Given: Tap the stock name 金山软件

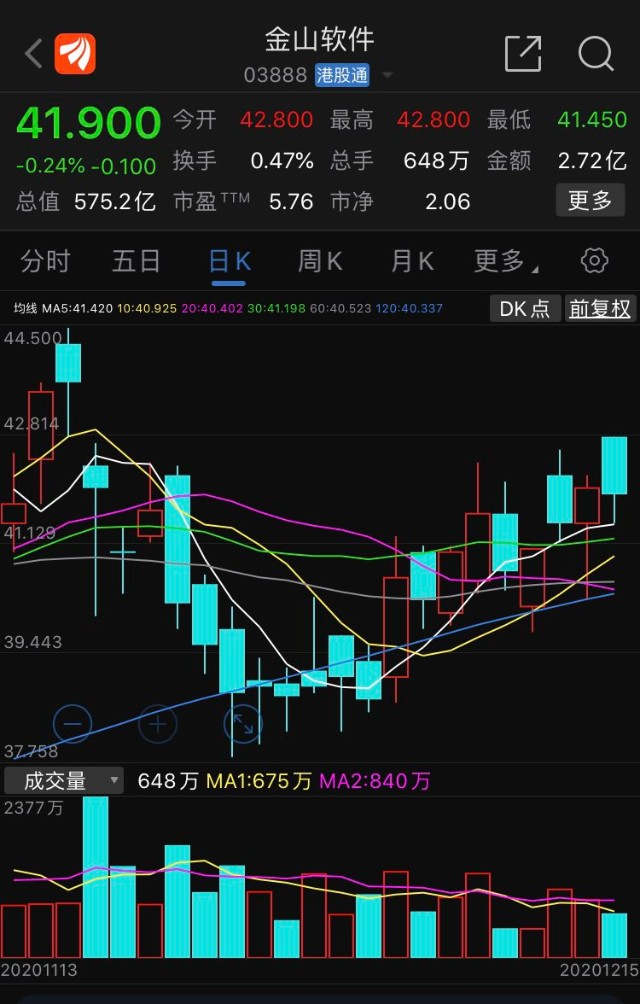Looking at the screenshot, I should [x=320, y=40].
